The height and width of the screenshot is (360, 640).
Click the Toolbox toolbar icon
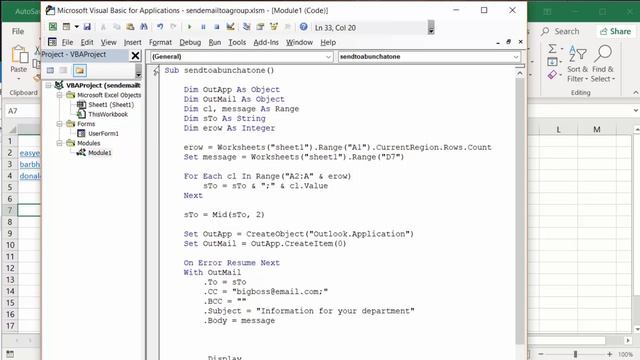pyautogui.click(x=287, y=27)
